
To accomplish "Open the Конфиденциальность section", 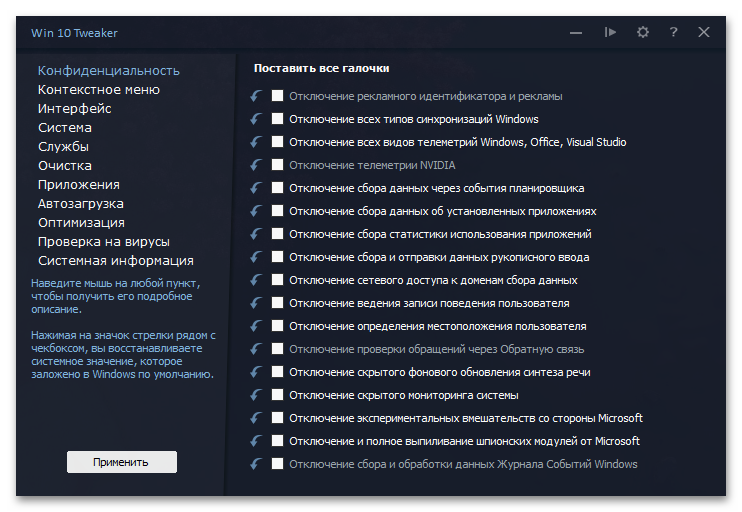I will pyautogui.click(x=109, y=71).
